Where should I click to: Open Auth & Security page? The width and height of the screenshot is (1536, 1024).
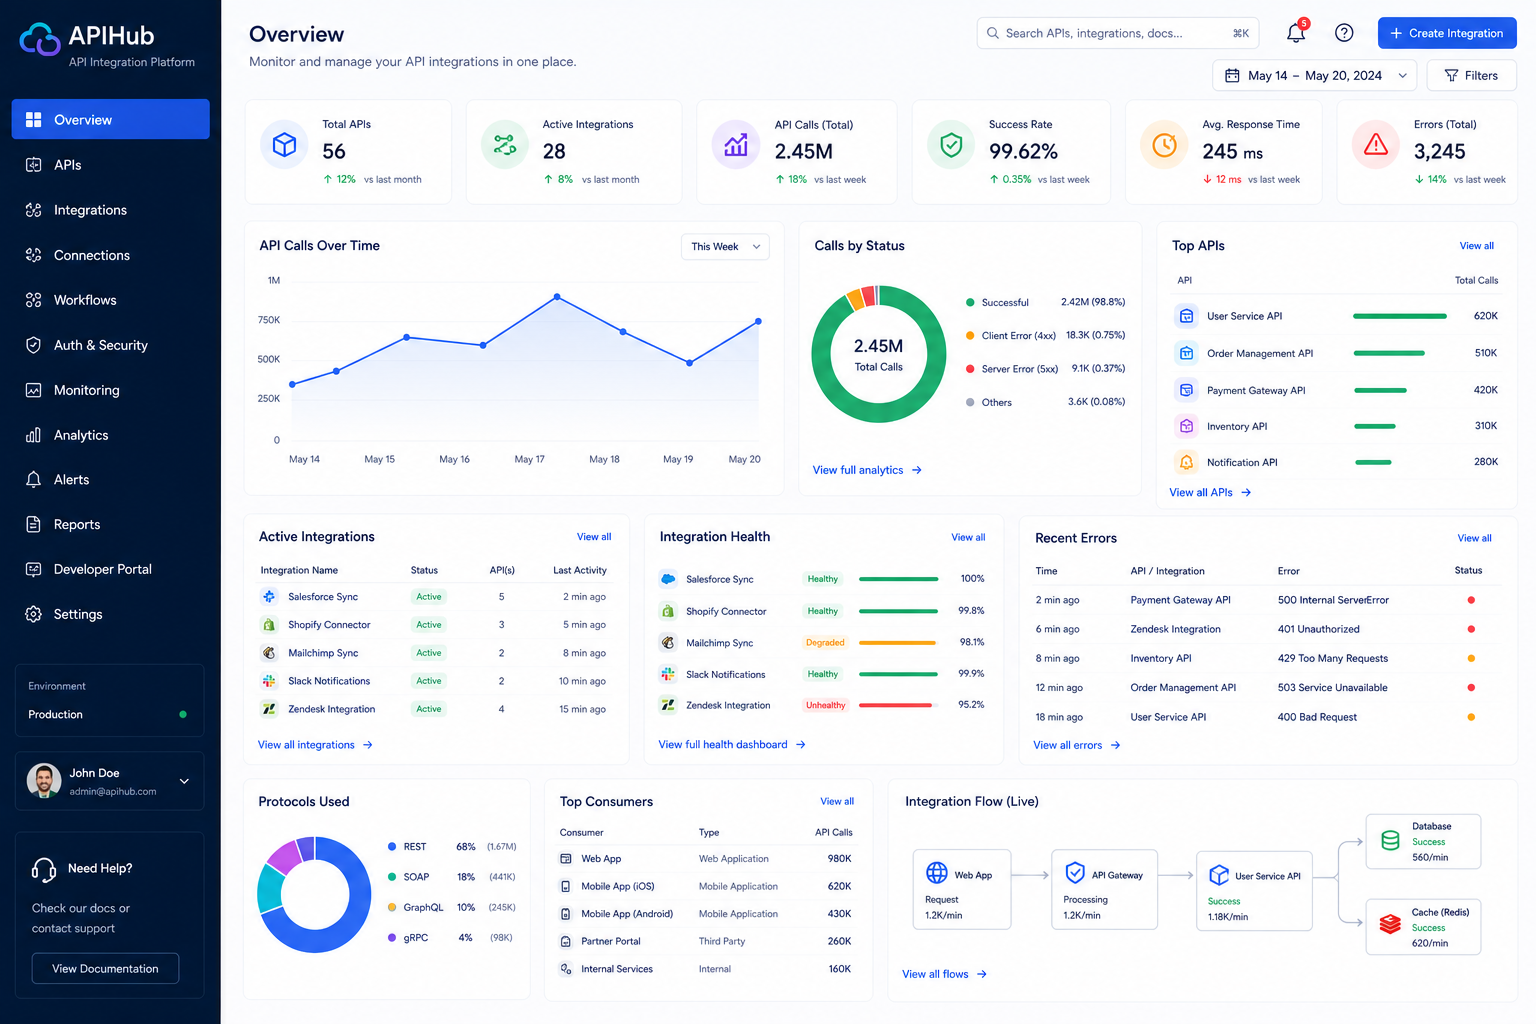[x=110, y=345]
